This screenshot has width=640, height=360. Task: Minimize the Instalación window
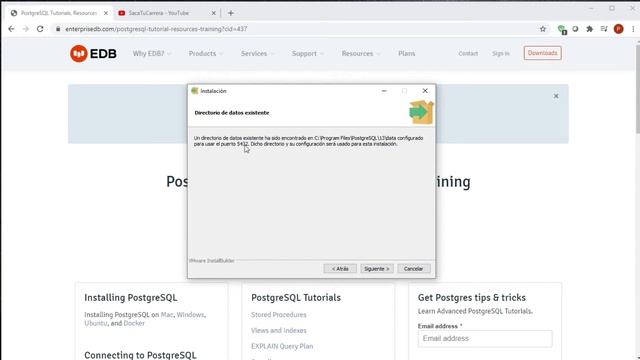tap(384, 91)
